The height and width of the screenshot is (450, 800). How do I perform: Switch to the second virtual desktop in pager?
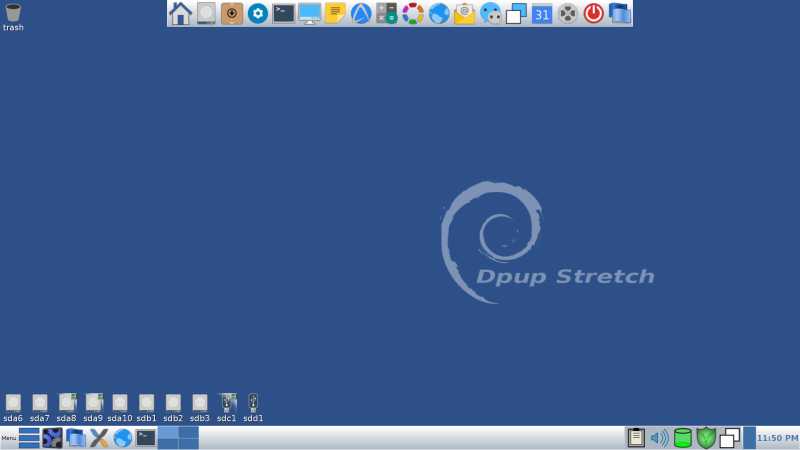tap(188, 433)
